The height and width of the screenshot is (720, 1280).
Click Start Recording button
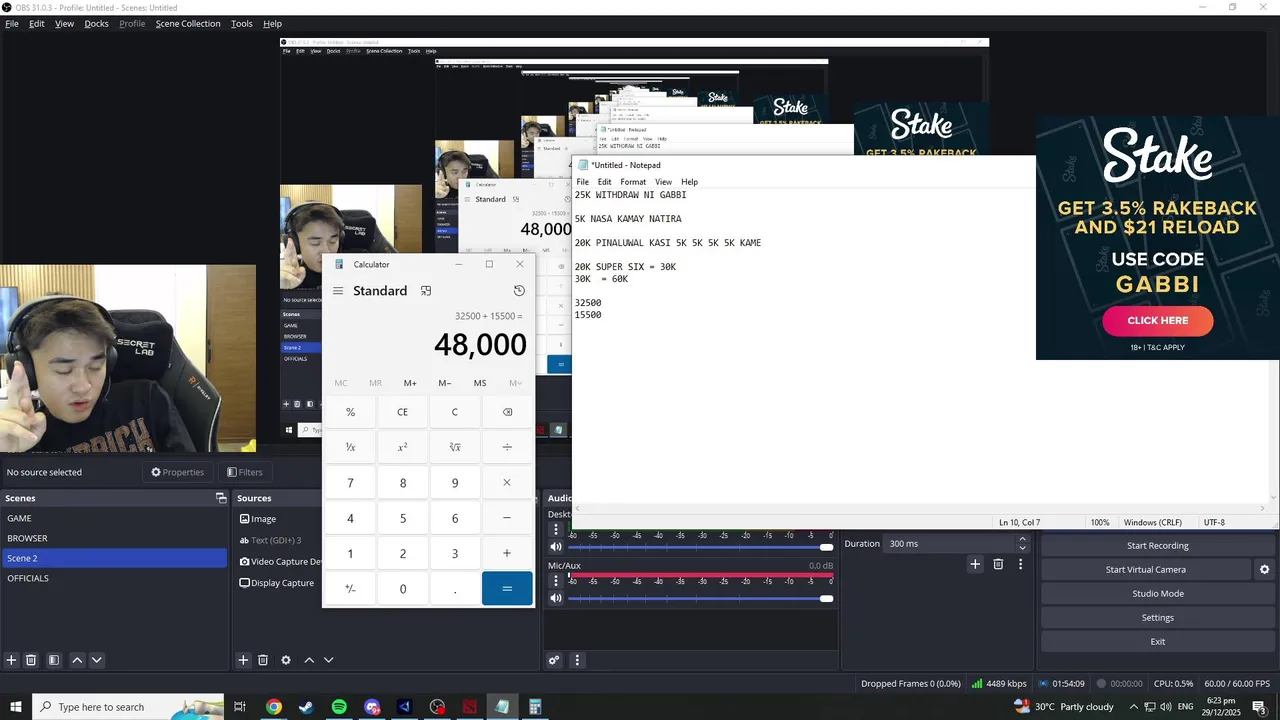click(1158, 546)
